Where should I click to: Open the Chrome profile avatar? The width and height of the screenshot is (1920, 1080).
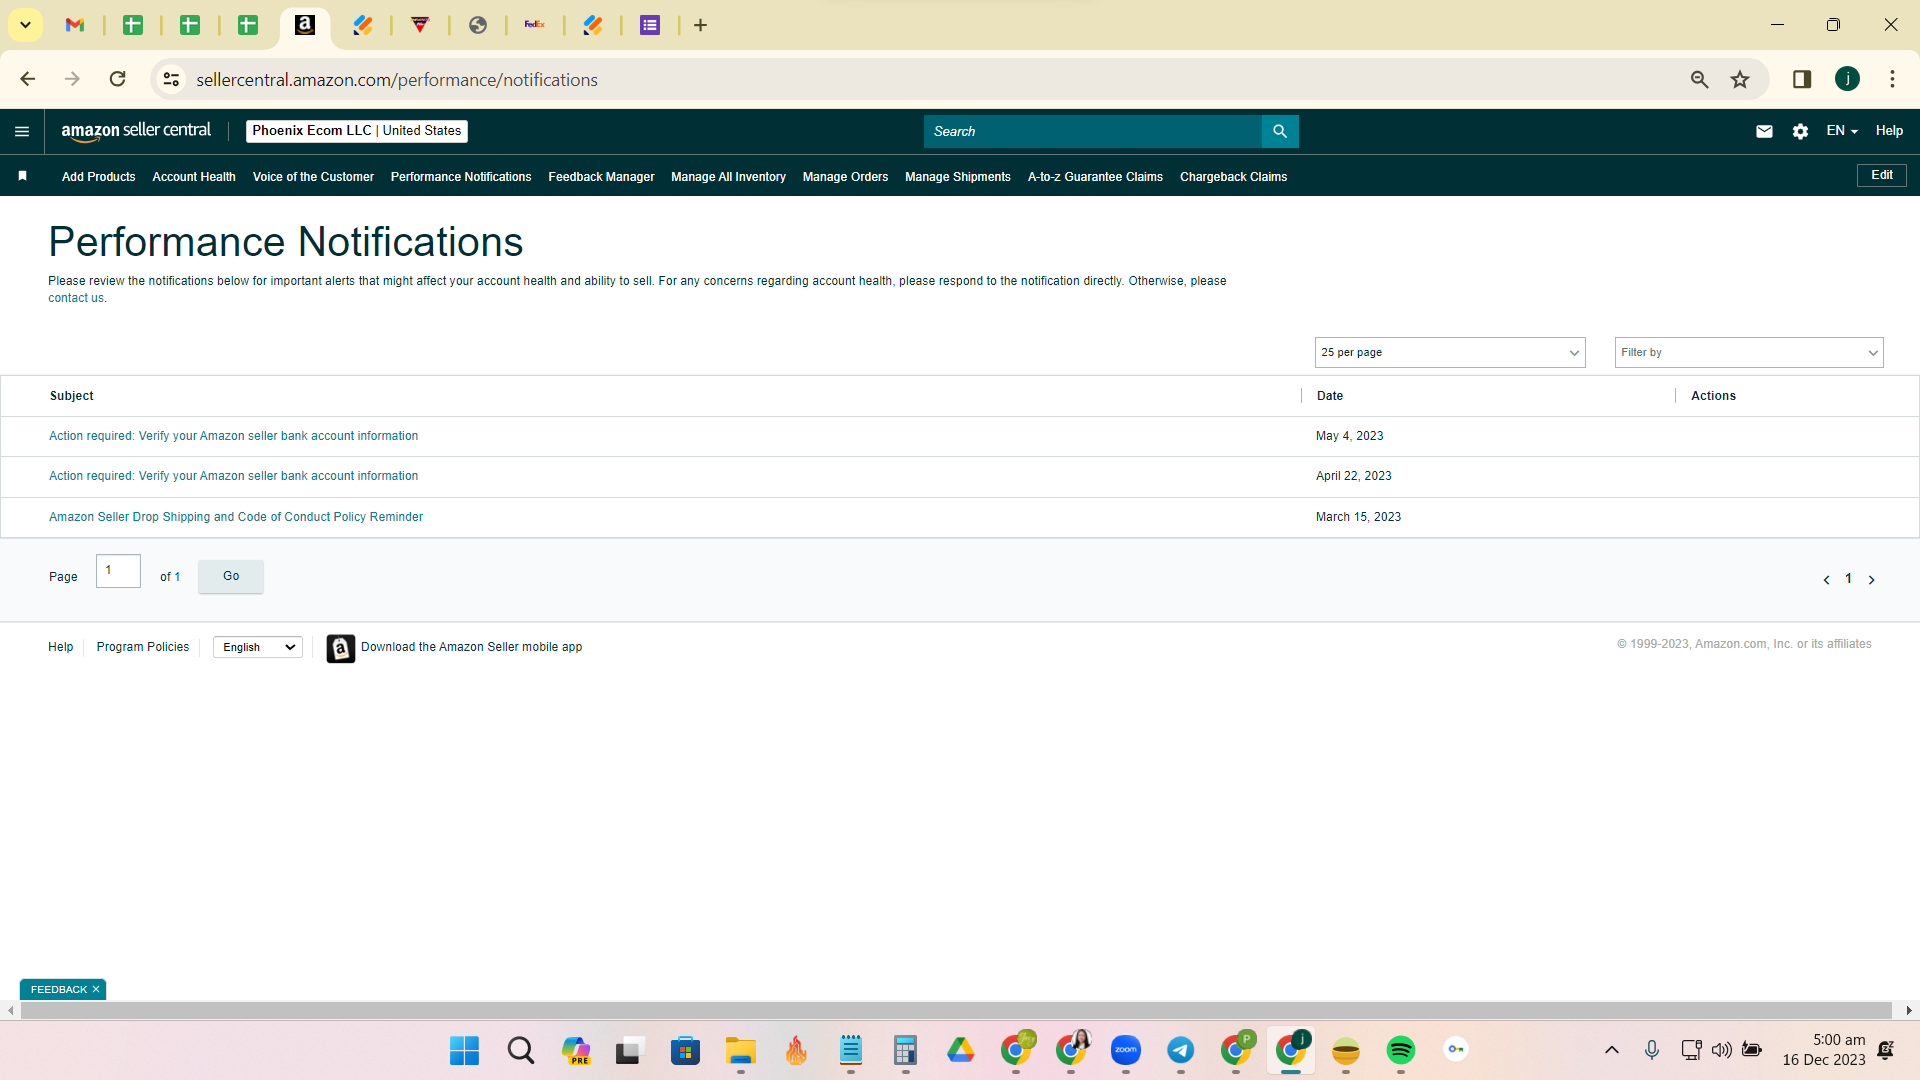(1847, 79)
